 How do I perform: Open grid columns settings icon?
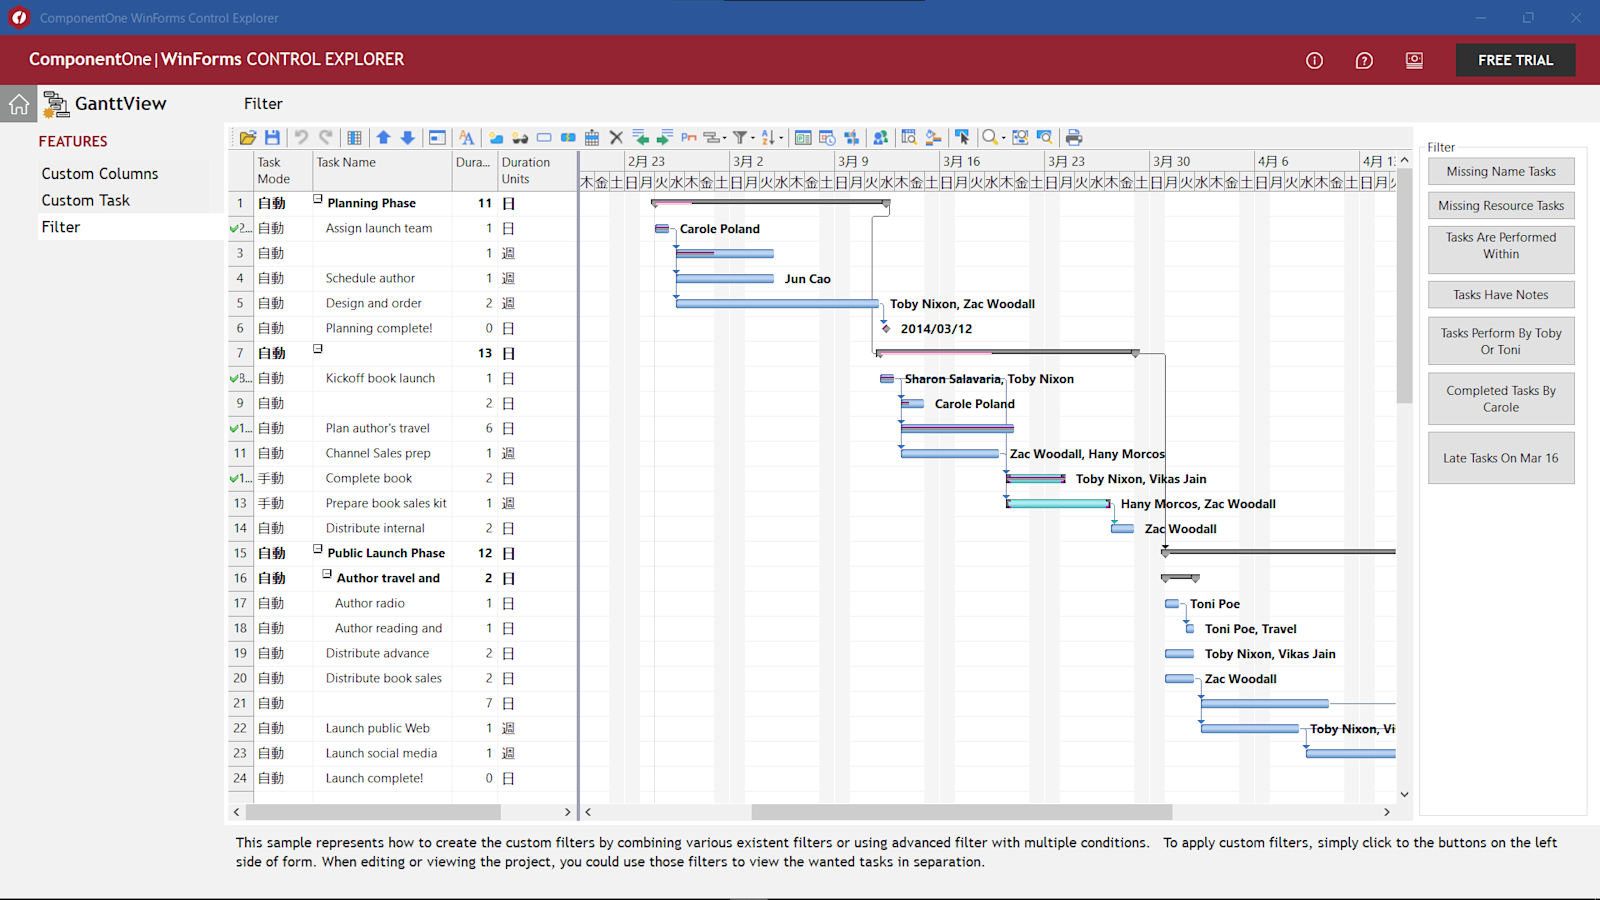tap(354, 137)
